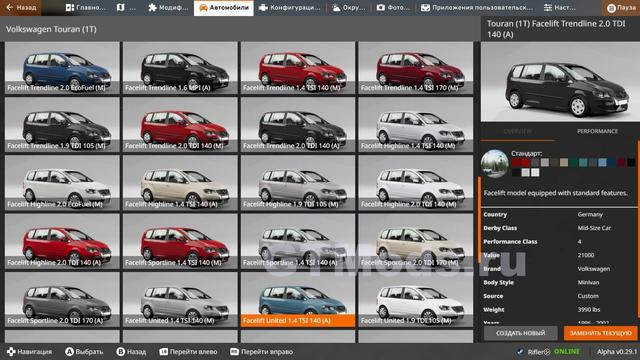Click the Volkswagen brand value
The height and width of the screenshot is (360, 640).
point(593,269)
